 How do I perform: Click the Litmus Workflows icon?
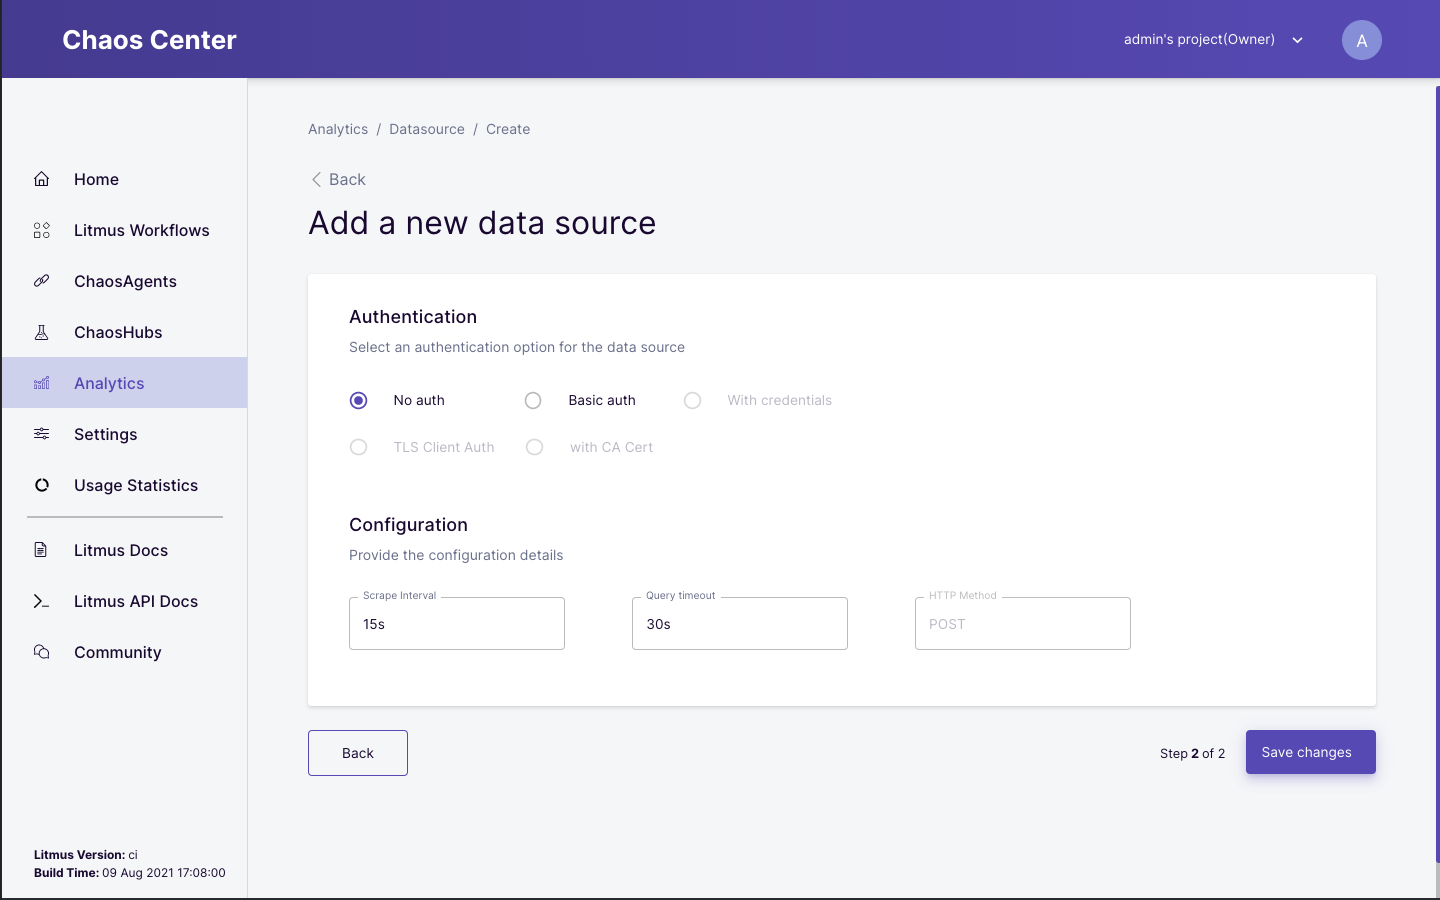tap(41, 230)
